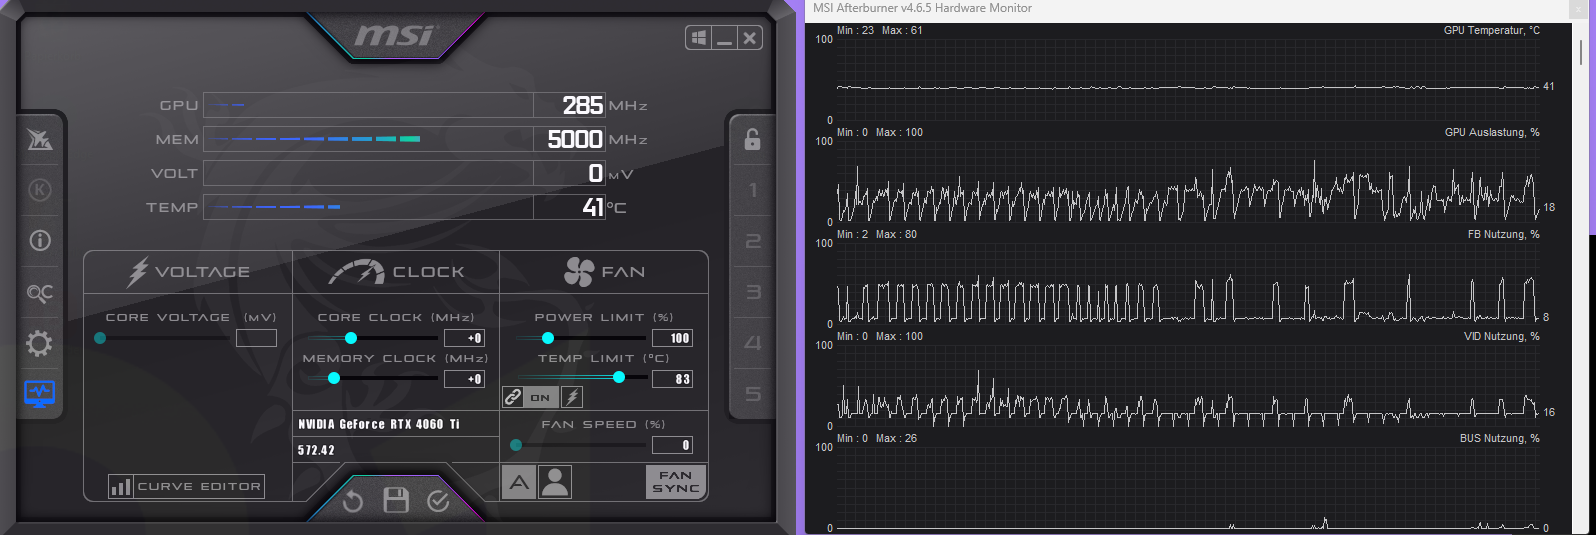The height and width of the screenshot is (535, 1596).
Task: Click the lightning bolt in VOLTAGE header
Action: 138,271
